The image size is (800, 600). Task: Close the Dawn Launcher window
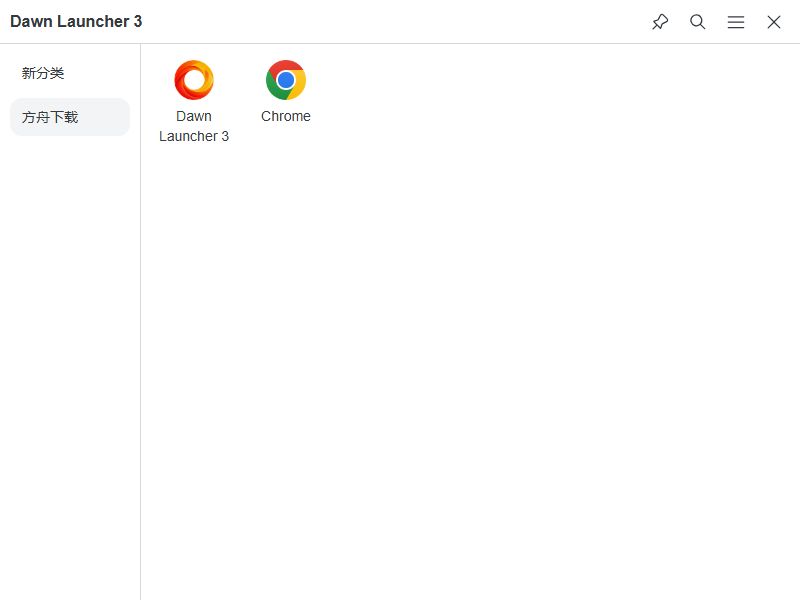pos(774,22)
